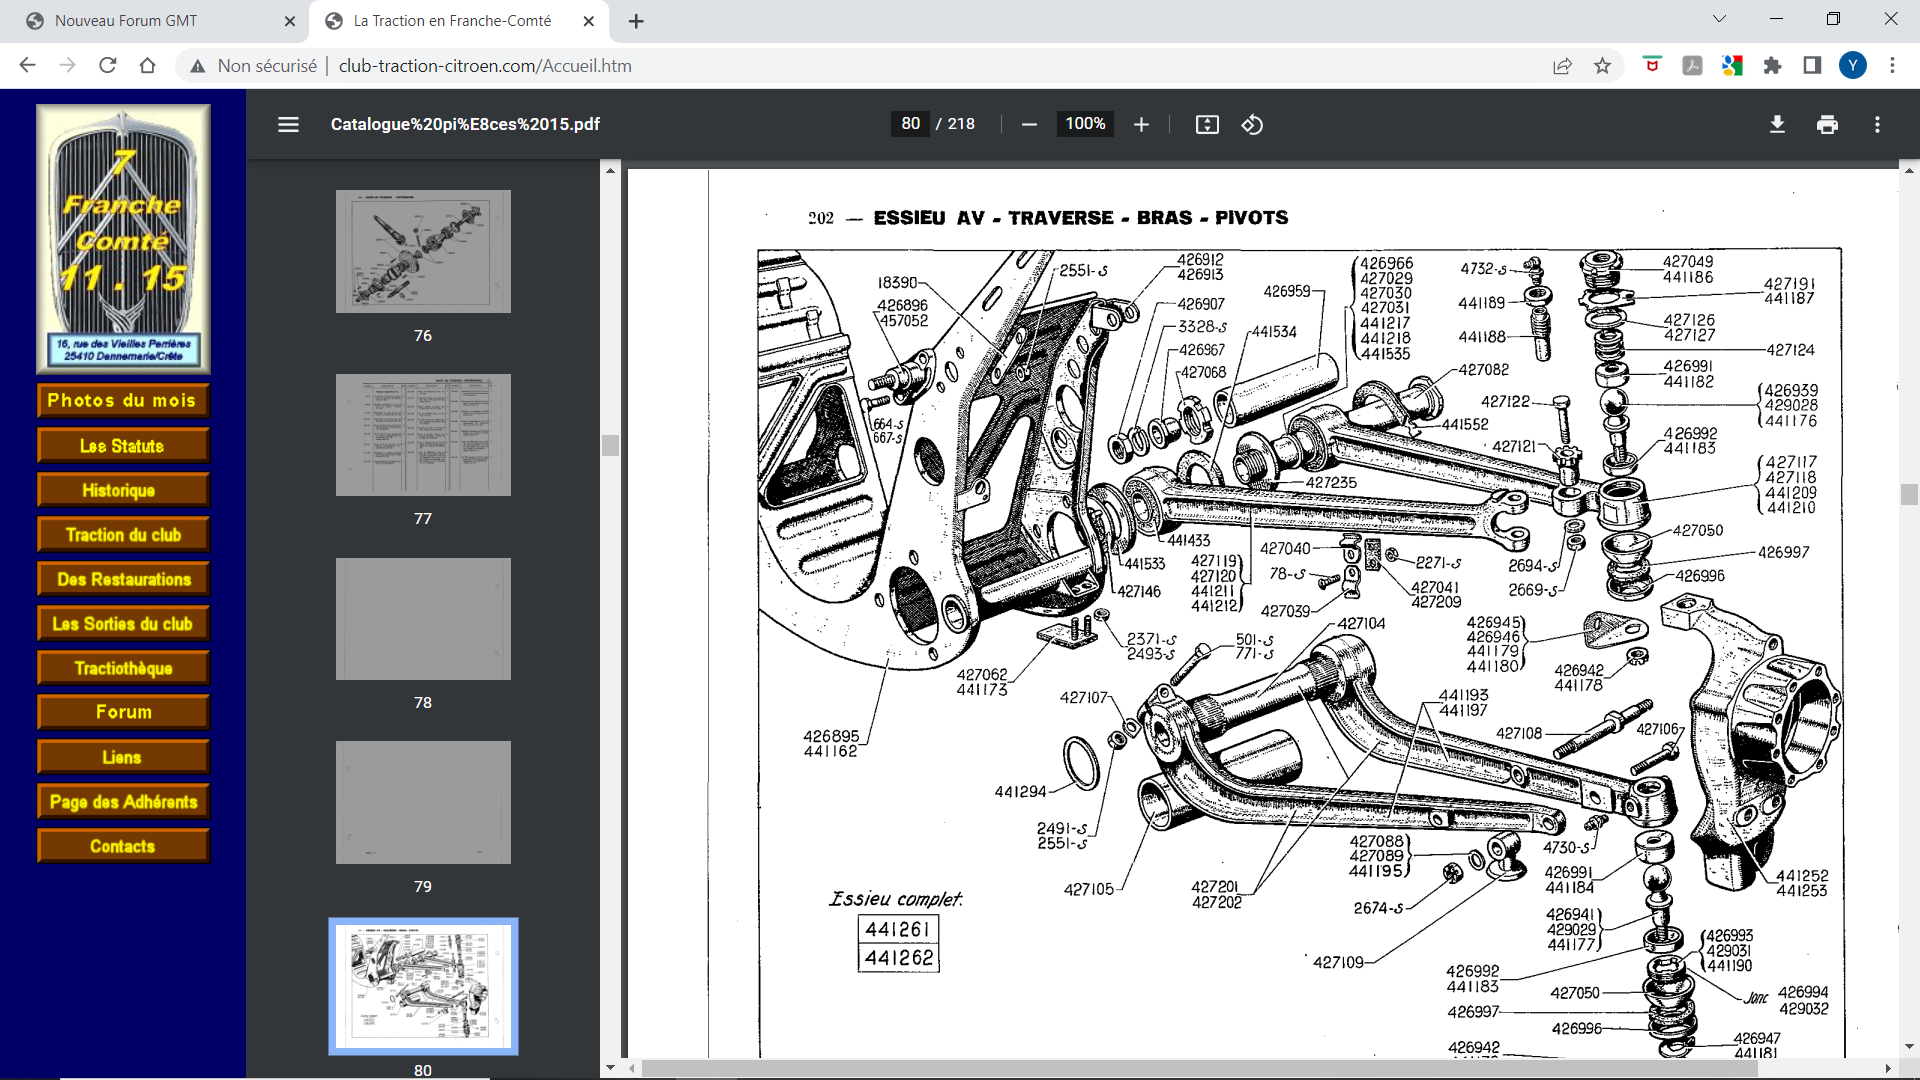
Task: Open Chrome's three-dot menu
Action: (1892, 66)
